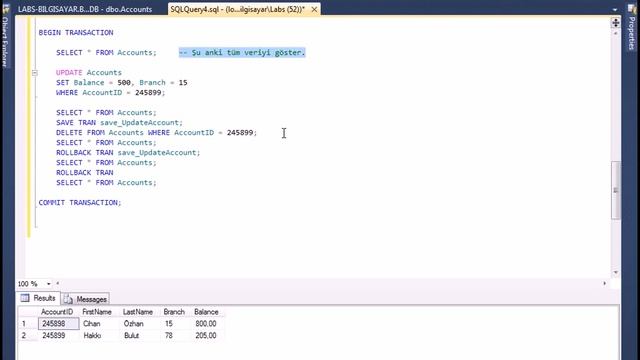
Task: Click the editor scroll down arrow
Action: (616, 272)
